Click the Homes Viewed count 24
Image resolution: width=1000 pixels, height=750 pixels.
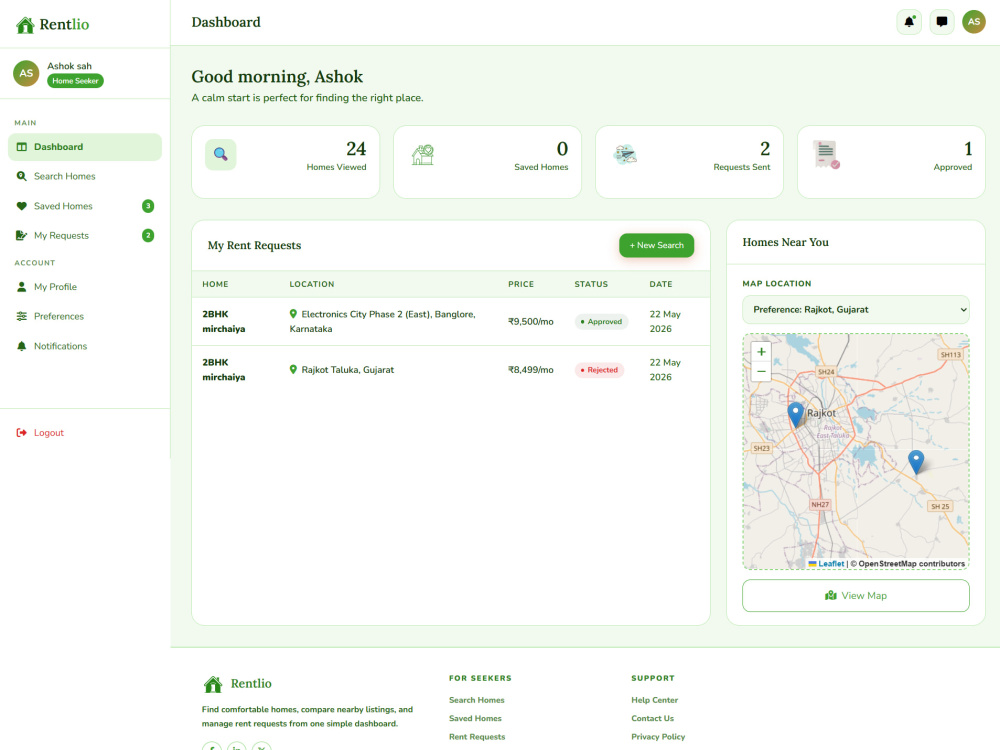click(x=356, y=149)
